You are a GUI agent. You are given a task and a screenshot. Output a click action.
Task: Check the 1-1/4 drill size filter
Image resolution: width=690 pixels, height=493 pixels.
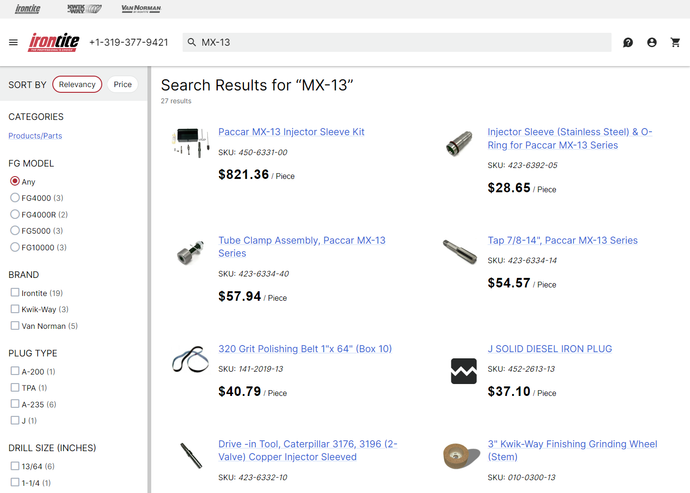pos(15,482)
